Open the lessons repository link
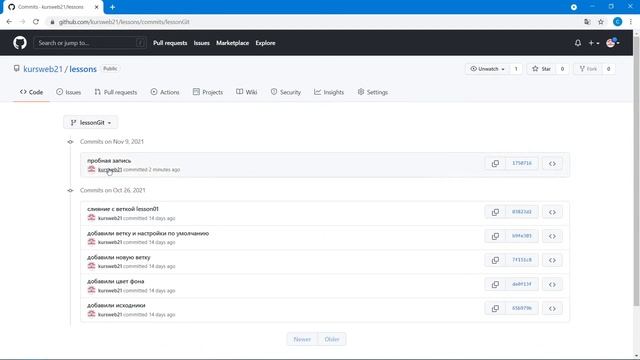 pos(83,69)
